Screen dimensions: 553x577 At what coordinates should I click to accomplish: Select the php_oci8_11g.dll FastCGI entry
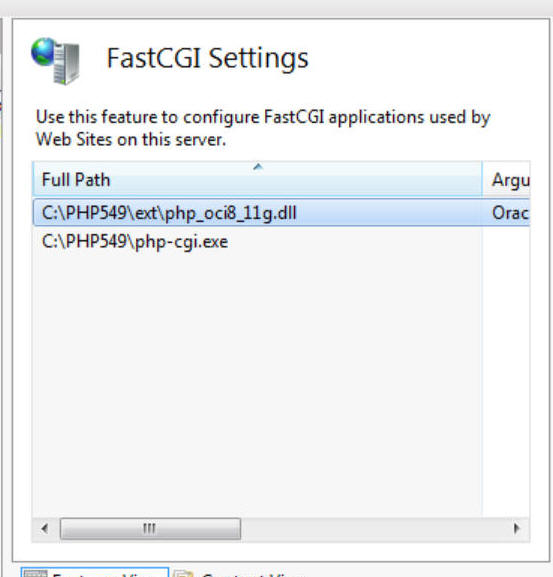258,213
